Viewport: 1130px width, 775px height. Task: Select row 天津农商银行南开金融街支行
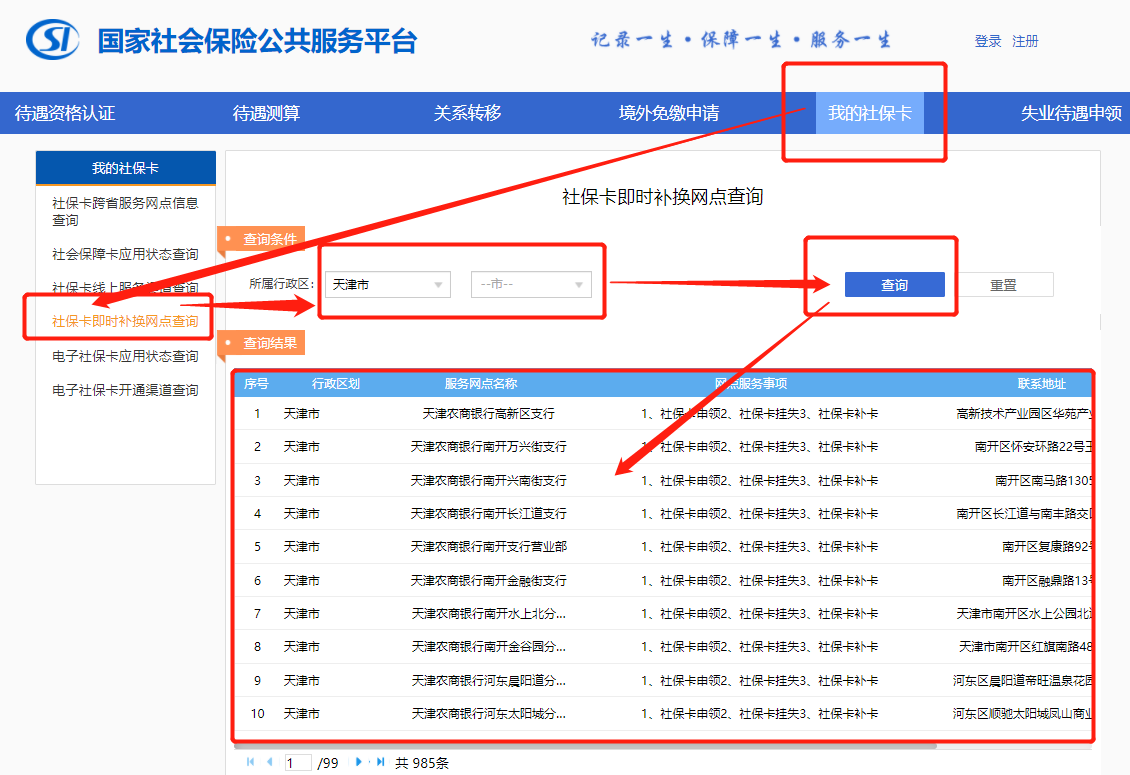coord(663,580)
